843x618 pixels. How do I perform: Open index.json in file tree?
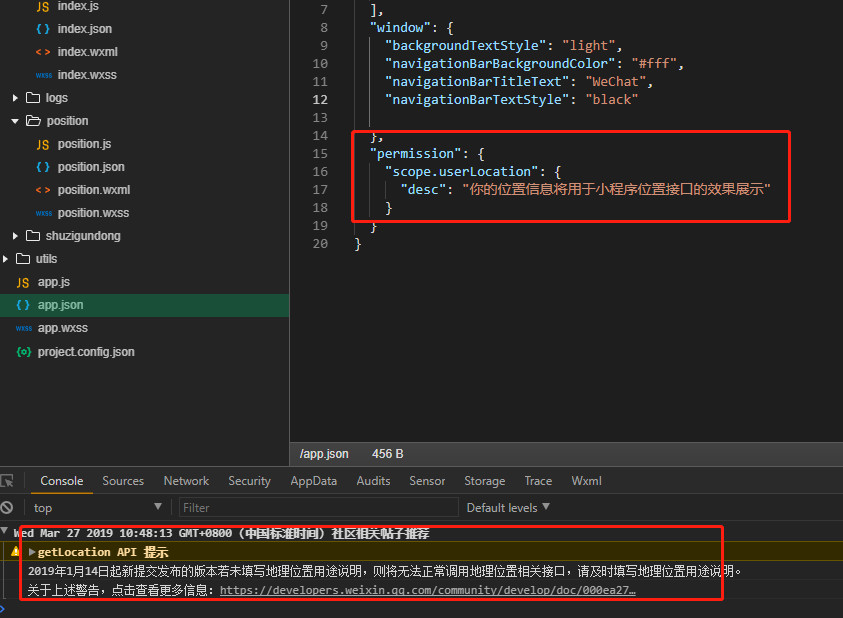click(85, 29)
